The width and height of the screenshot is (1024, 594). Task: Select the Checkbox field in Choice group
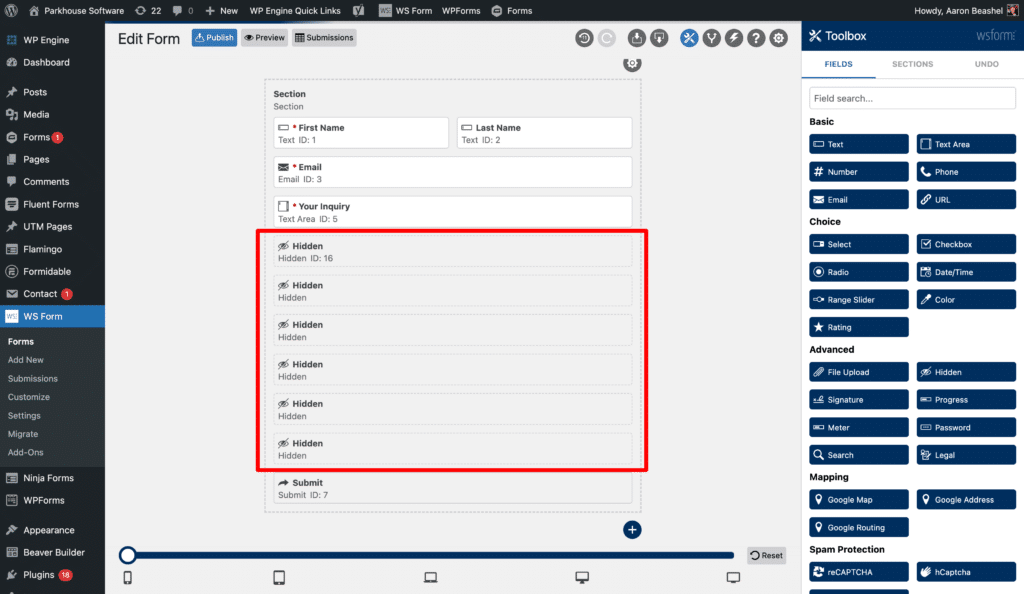pyautogui.click(x=965, y=243)
